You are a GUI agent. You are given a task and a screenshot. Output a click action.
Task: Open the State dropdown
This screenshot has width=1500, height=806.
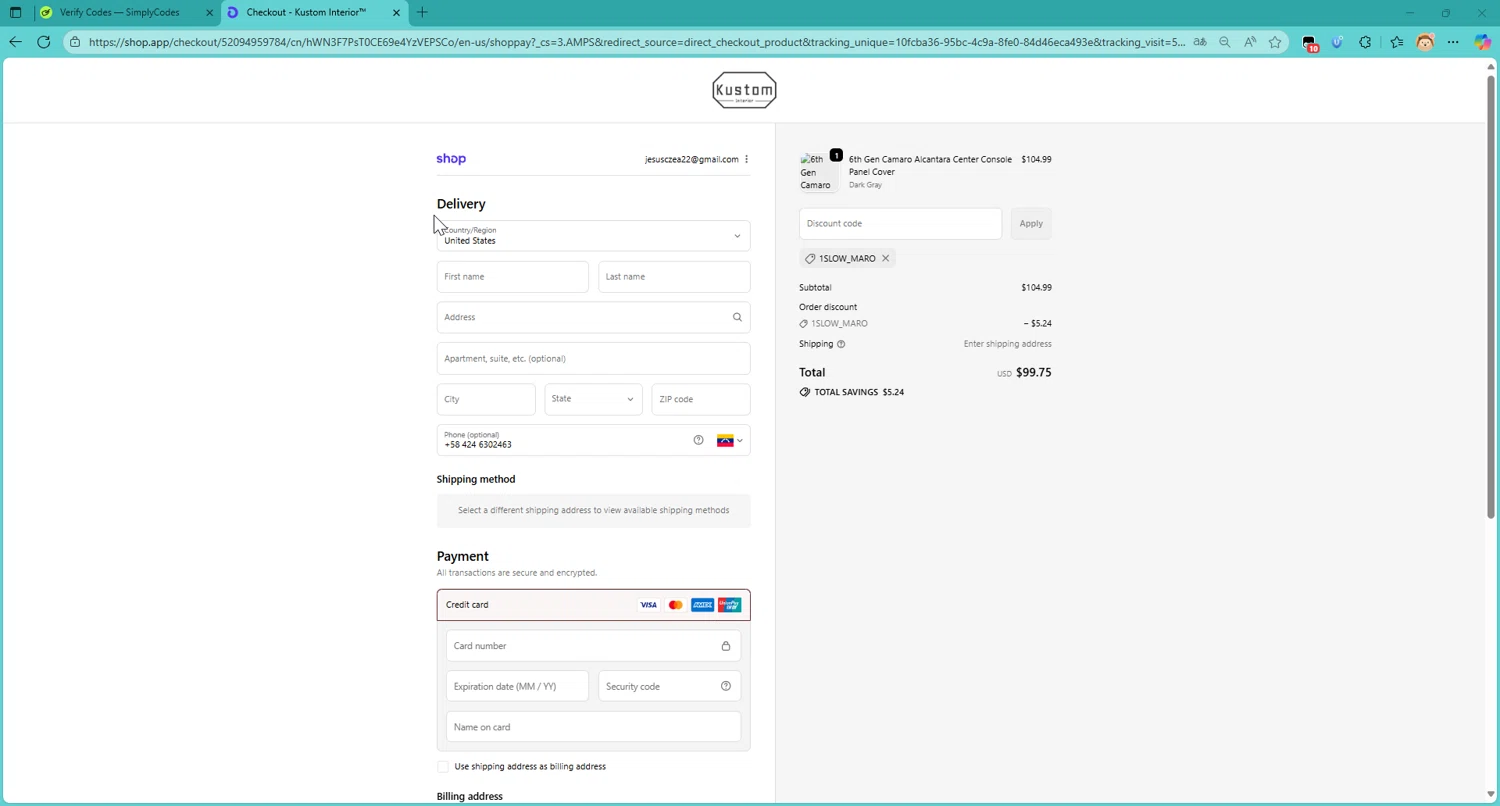593,399
